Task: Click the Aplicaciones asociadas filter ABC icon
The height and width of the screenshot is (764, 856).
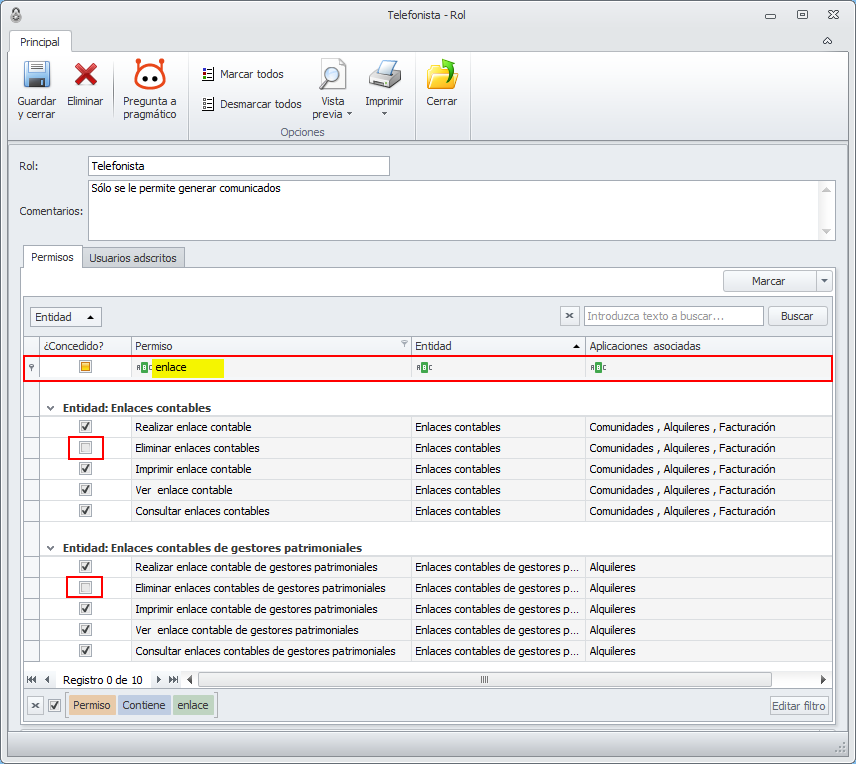Action: [598, 368]
